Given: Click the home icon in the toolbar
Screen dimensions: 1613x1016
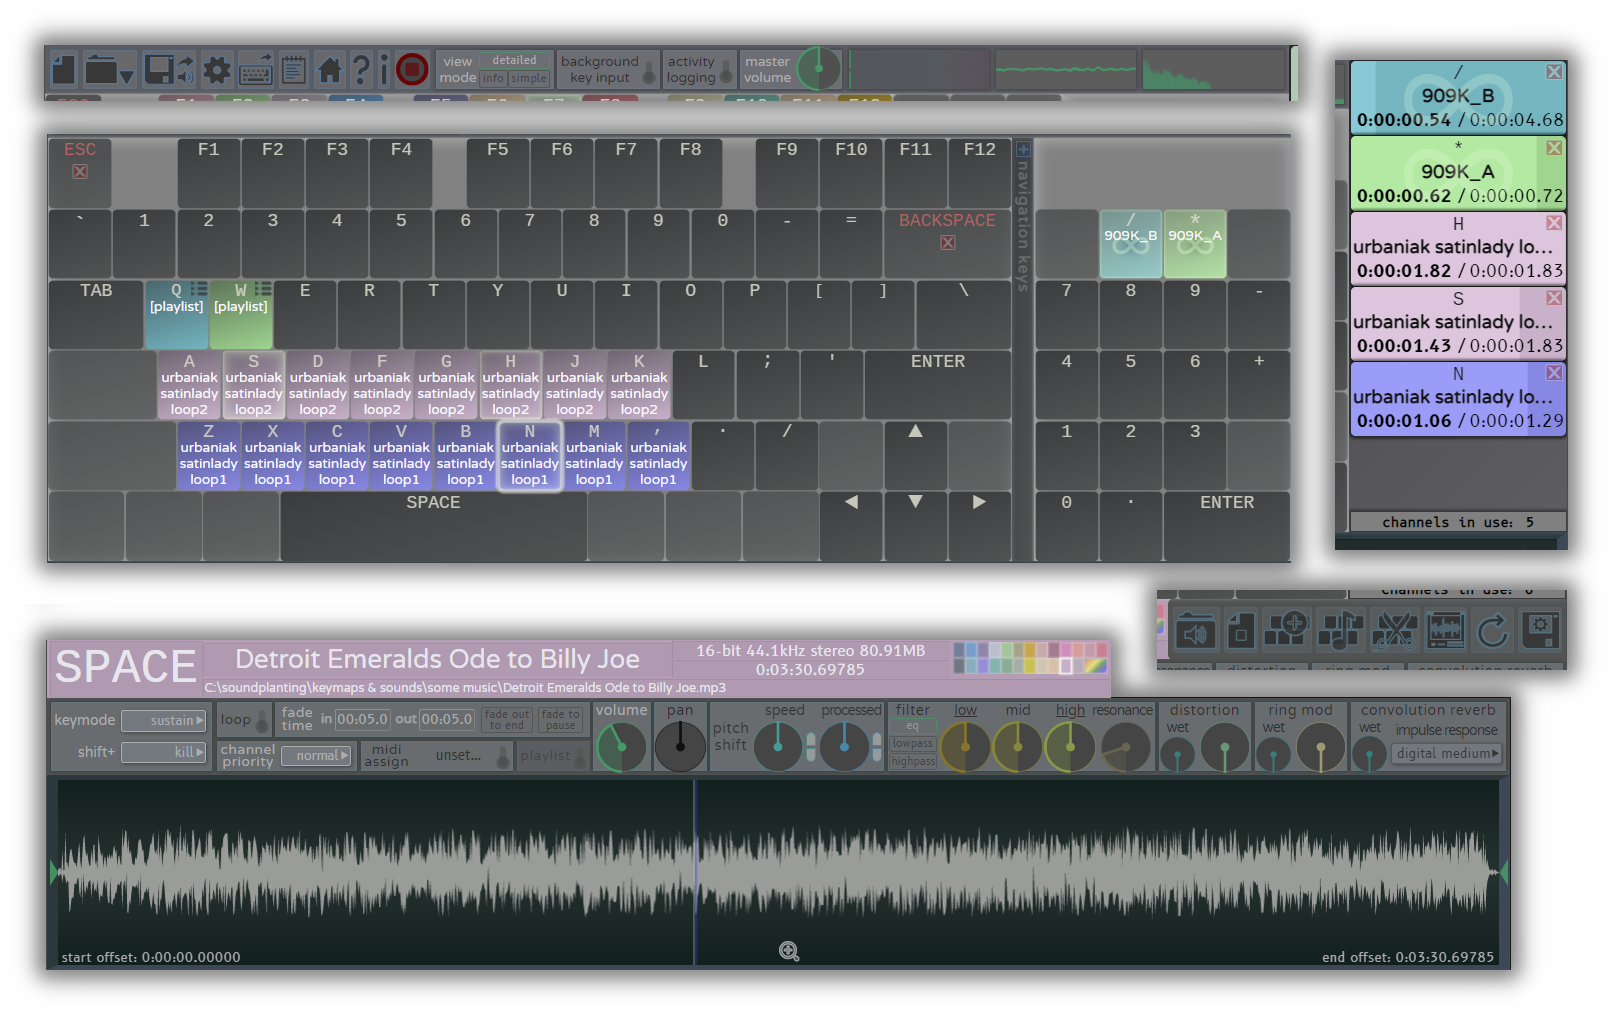Looking at the screenshot, I should coord(330,69).
